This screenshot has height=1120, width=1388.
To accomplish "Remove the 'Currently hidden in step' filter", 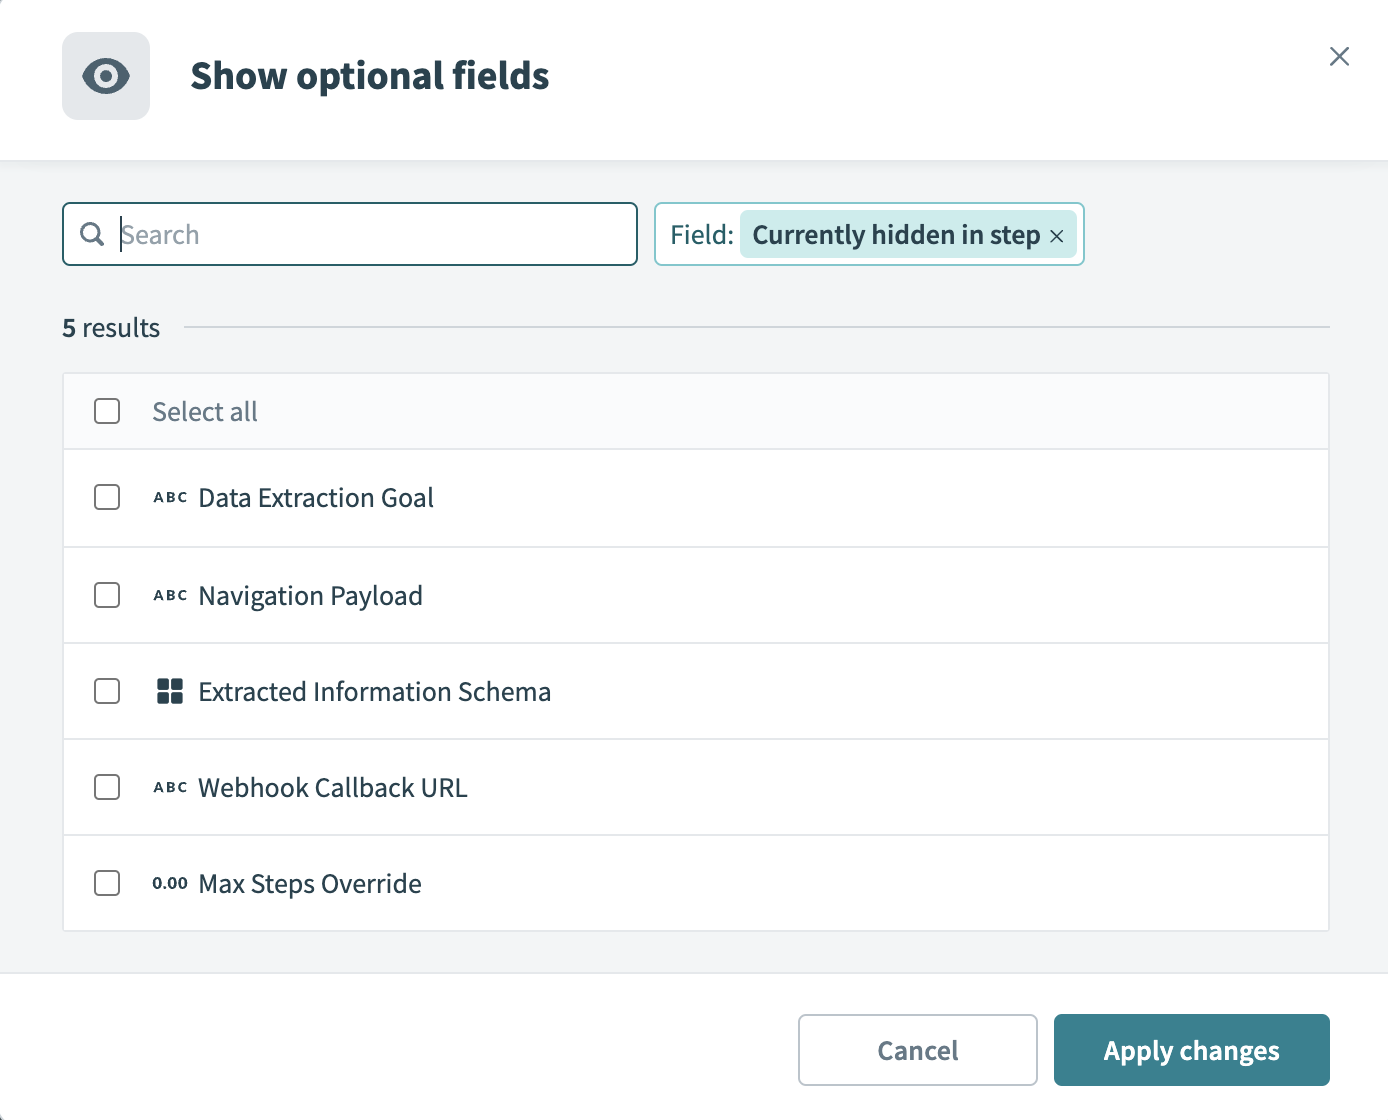I will coord(1057,236).
